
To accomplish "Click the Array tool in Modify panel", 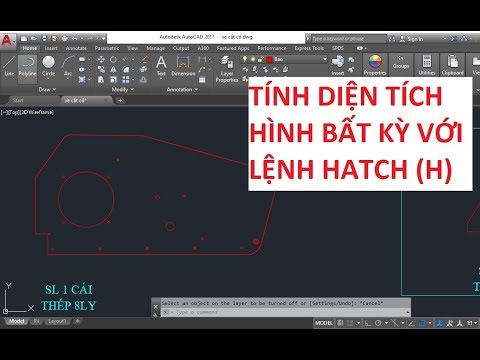I will click(126, 80).
